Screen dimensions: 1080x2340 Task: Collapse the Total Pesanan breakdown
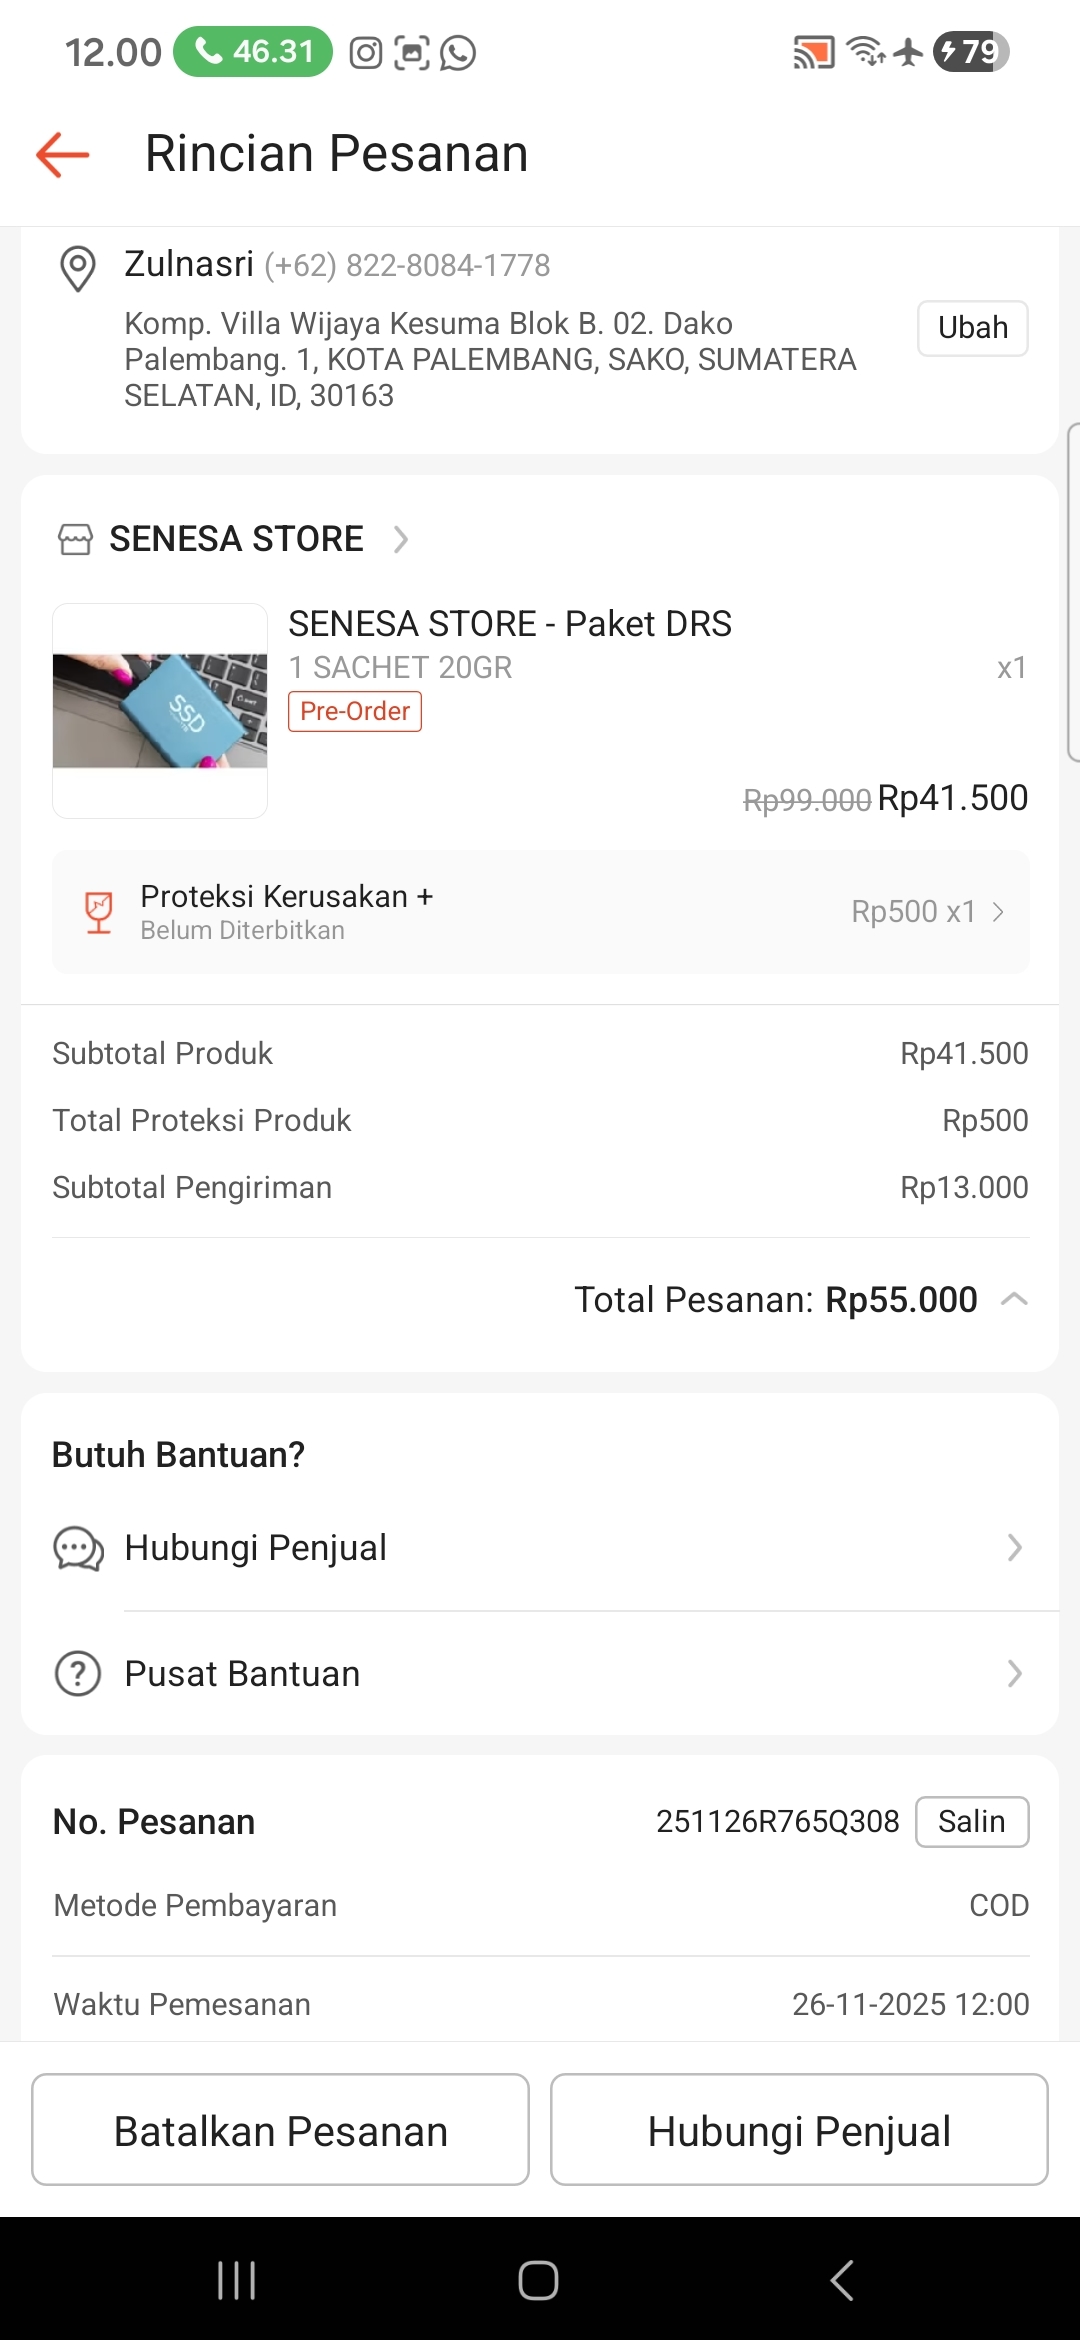(1014, 1300)
